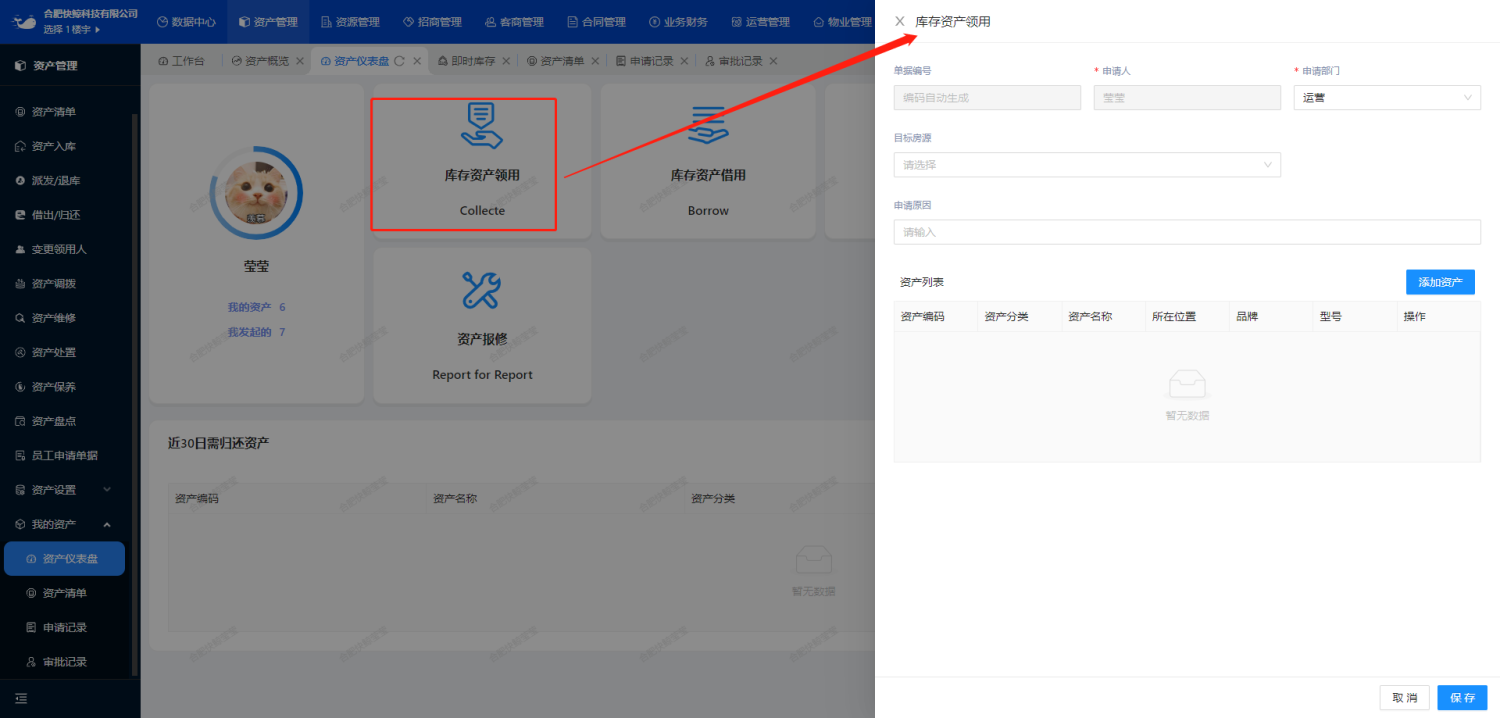The image size is (1500, 718).
Task: Click the whale company logo
Action: click(23, 21)
